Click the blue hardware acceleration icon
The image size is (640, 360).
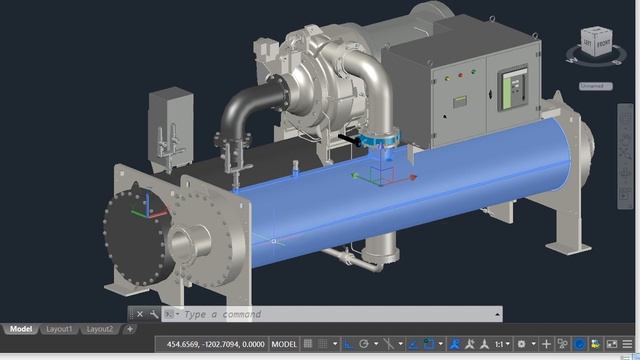579,344
